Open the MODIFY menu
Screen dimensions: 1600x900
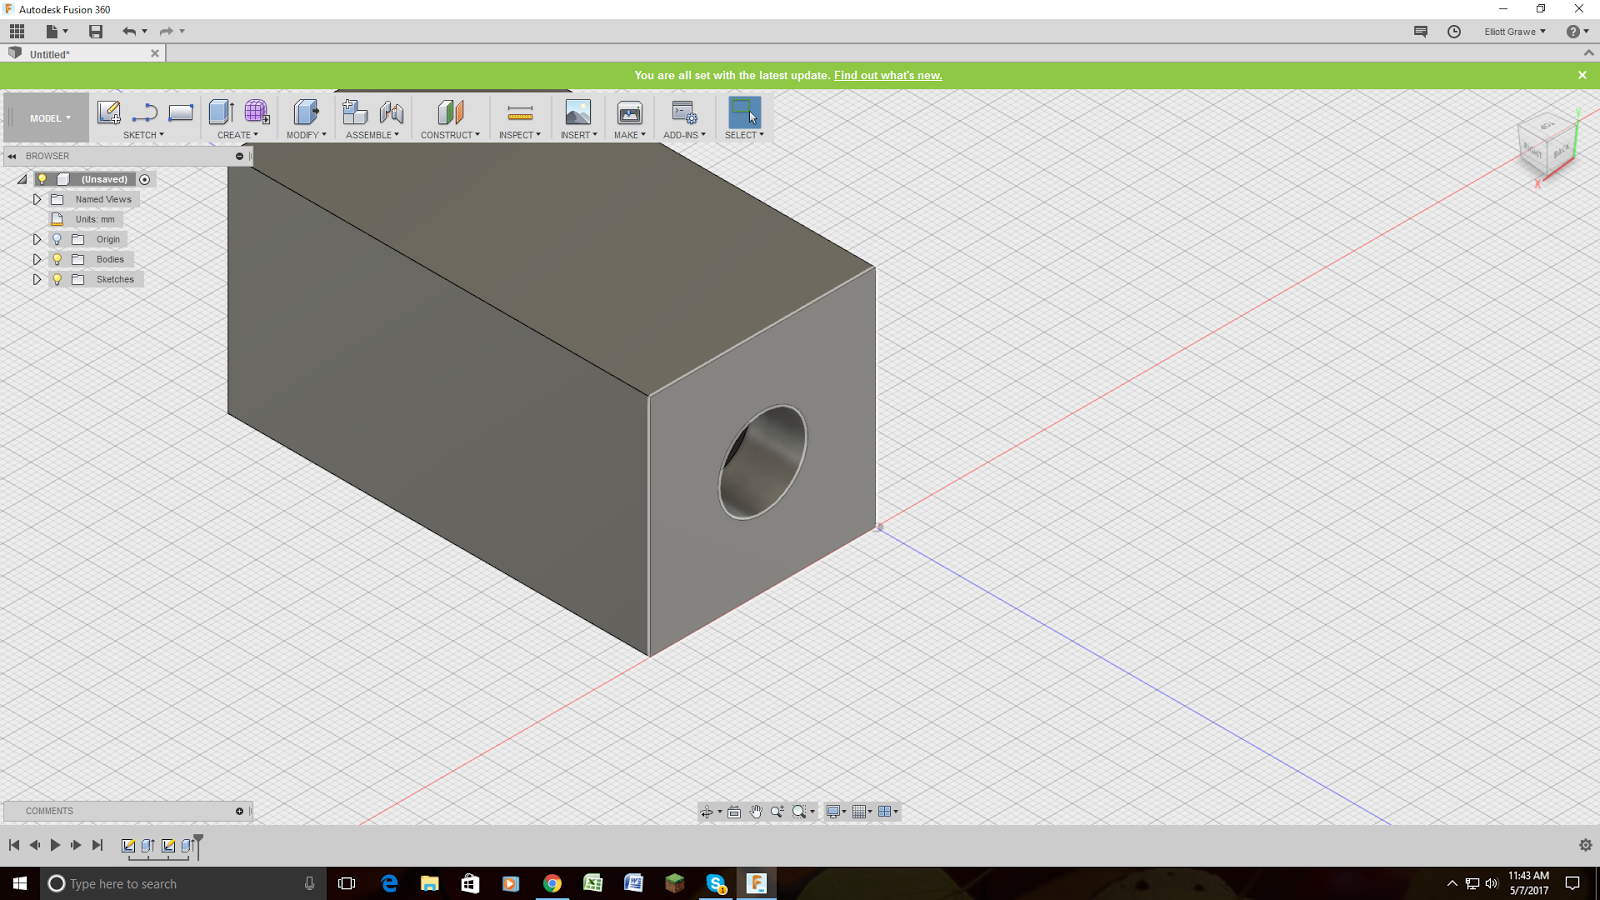pyautogui.click(x=306, y=135)
